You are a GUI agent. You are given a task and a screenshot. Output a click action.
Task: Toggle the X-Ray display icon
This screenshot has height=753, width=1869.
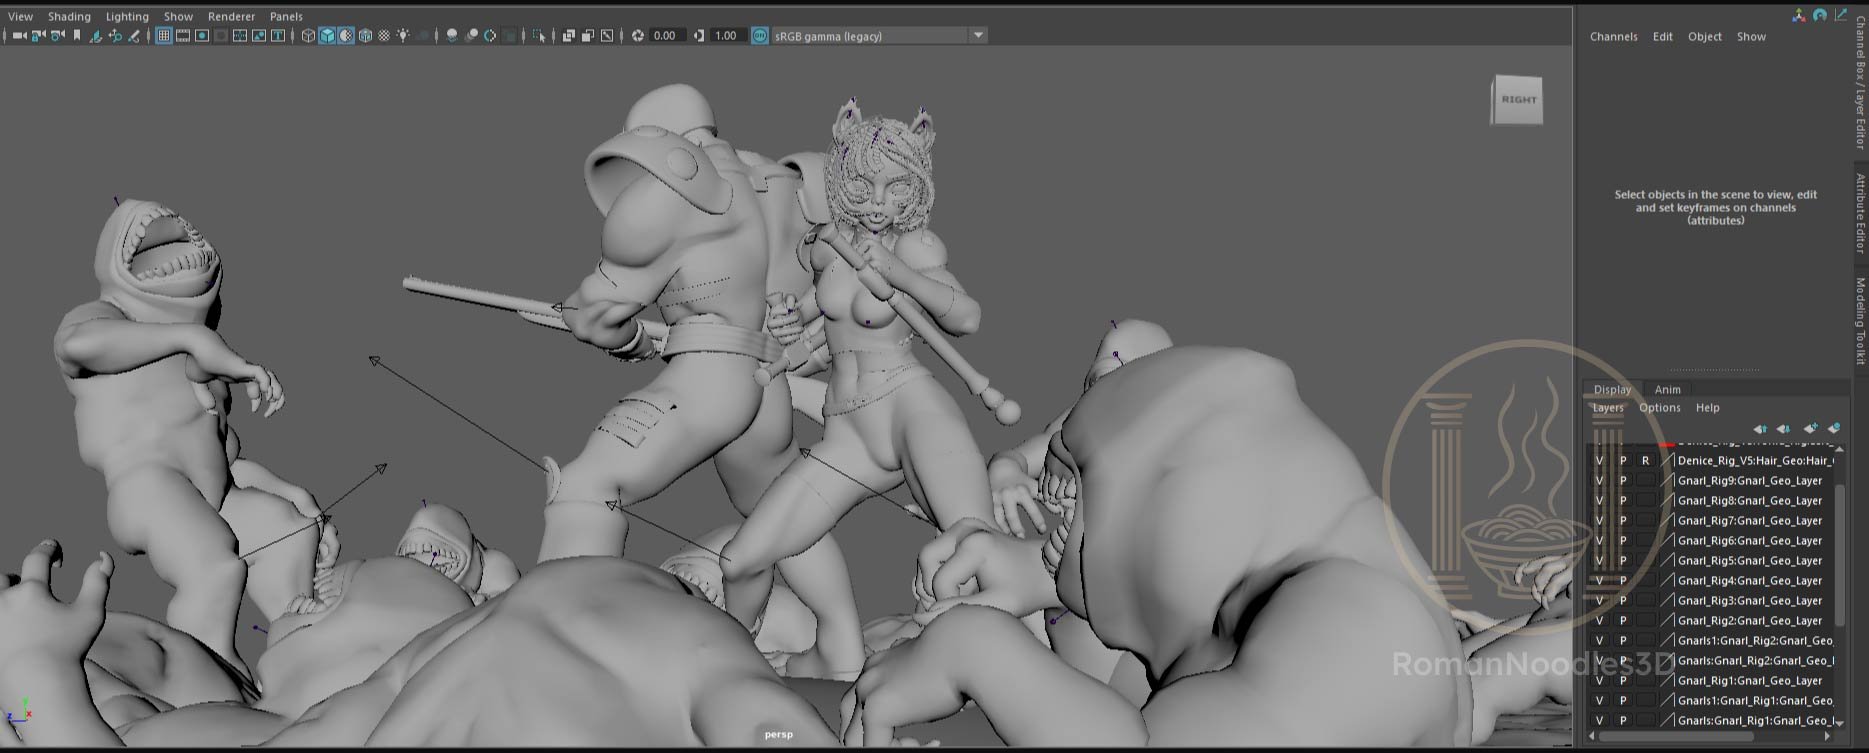click(x=569, y=35)
